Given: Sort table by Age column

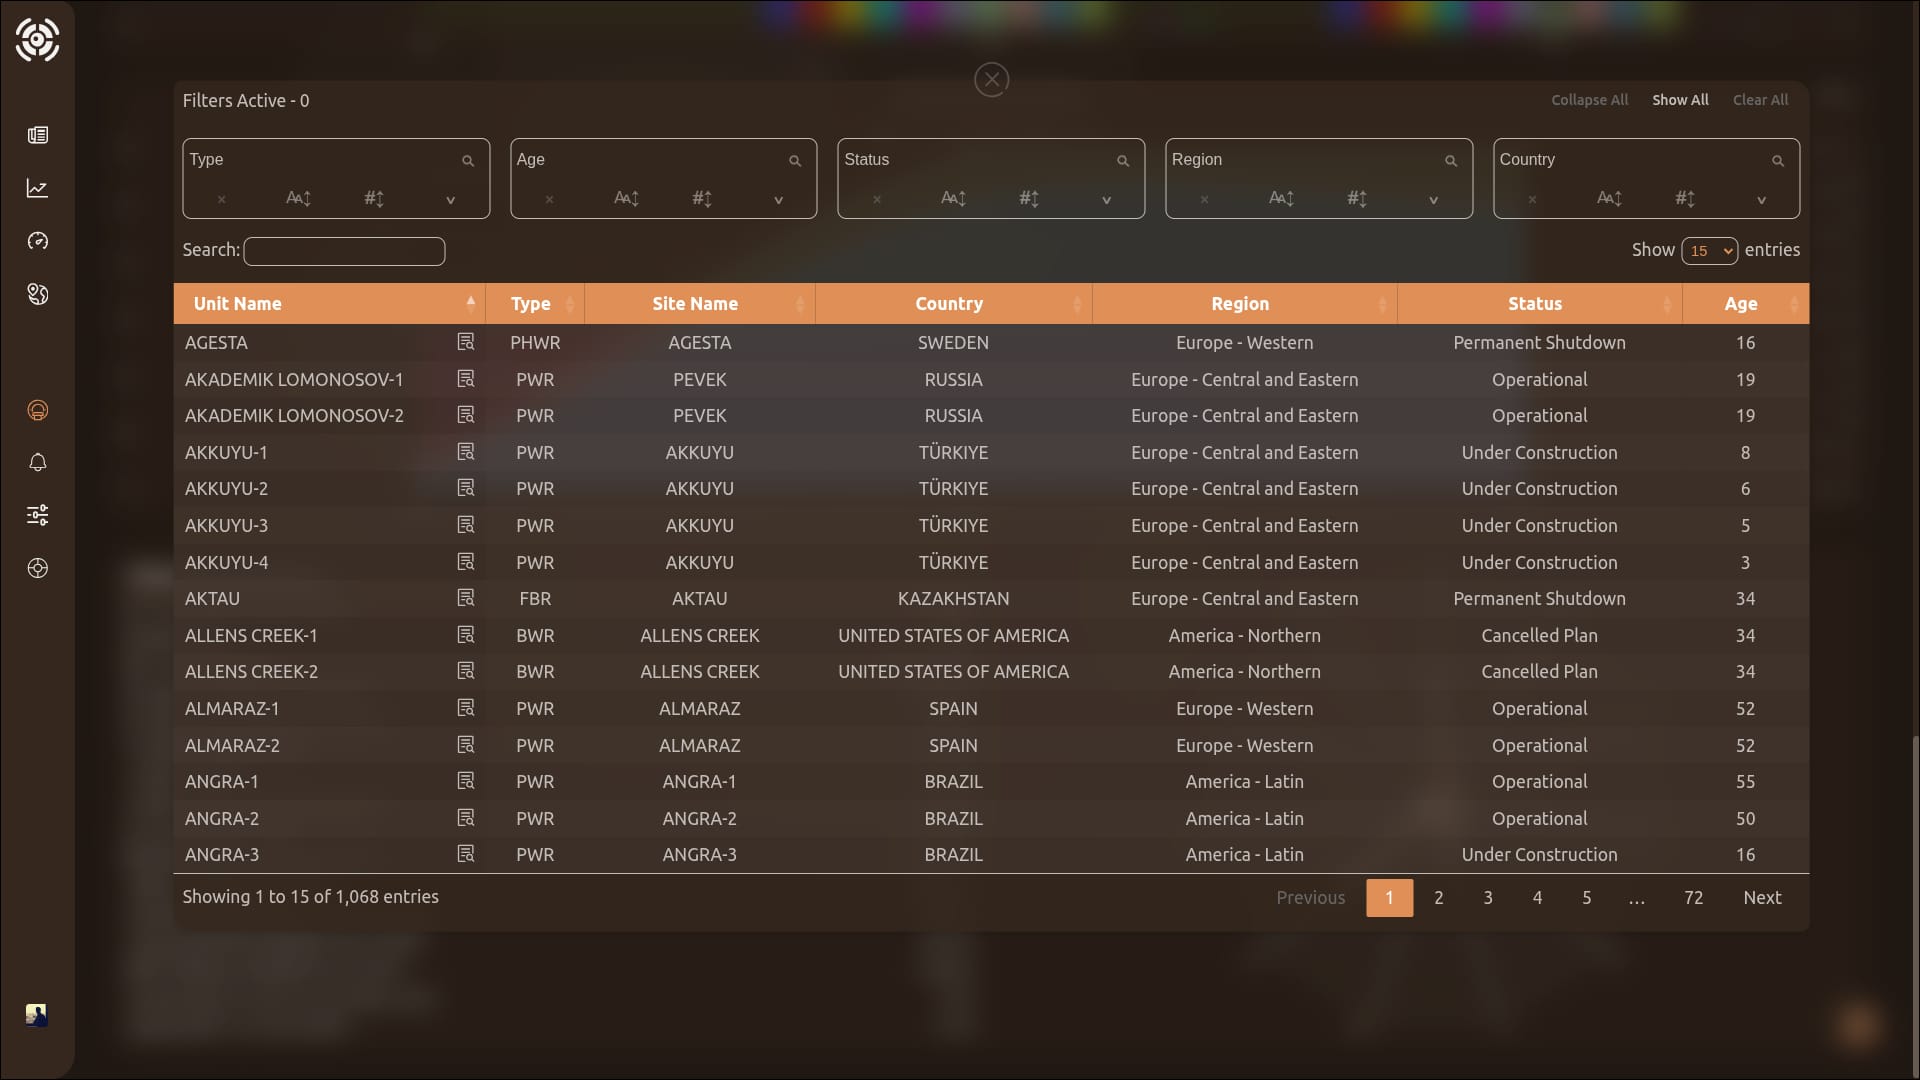Looking at the screenshot, I should pyautogui.click(x=1746, y=303).
